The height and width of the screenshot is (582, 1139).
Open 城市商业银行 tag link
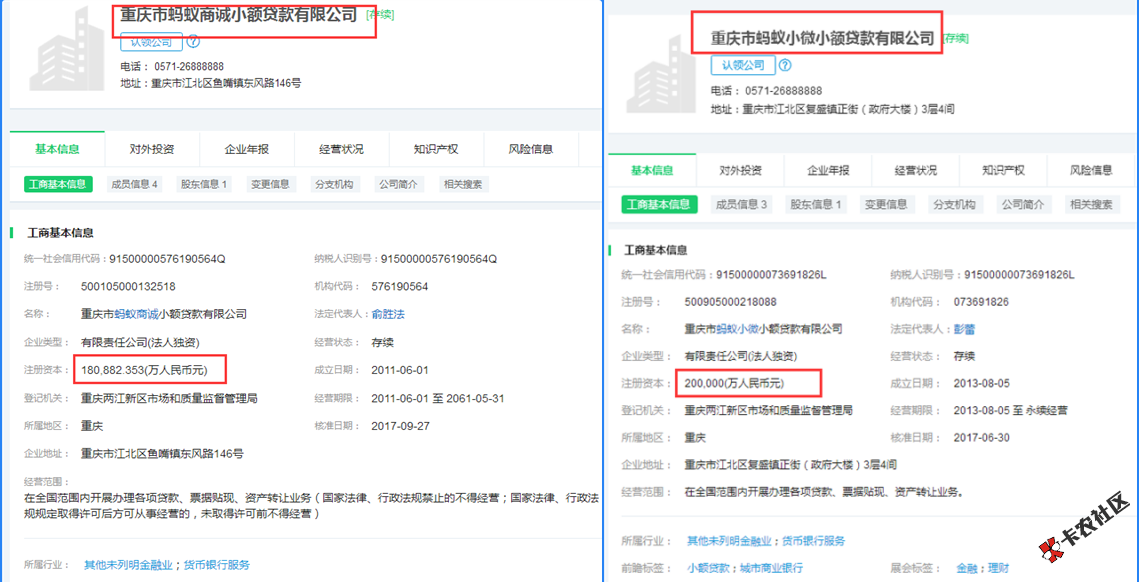[x=771, y=568]
